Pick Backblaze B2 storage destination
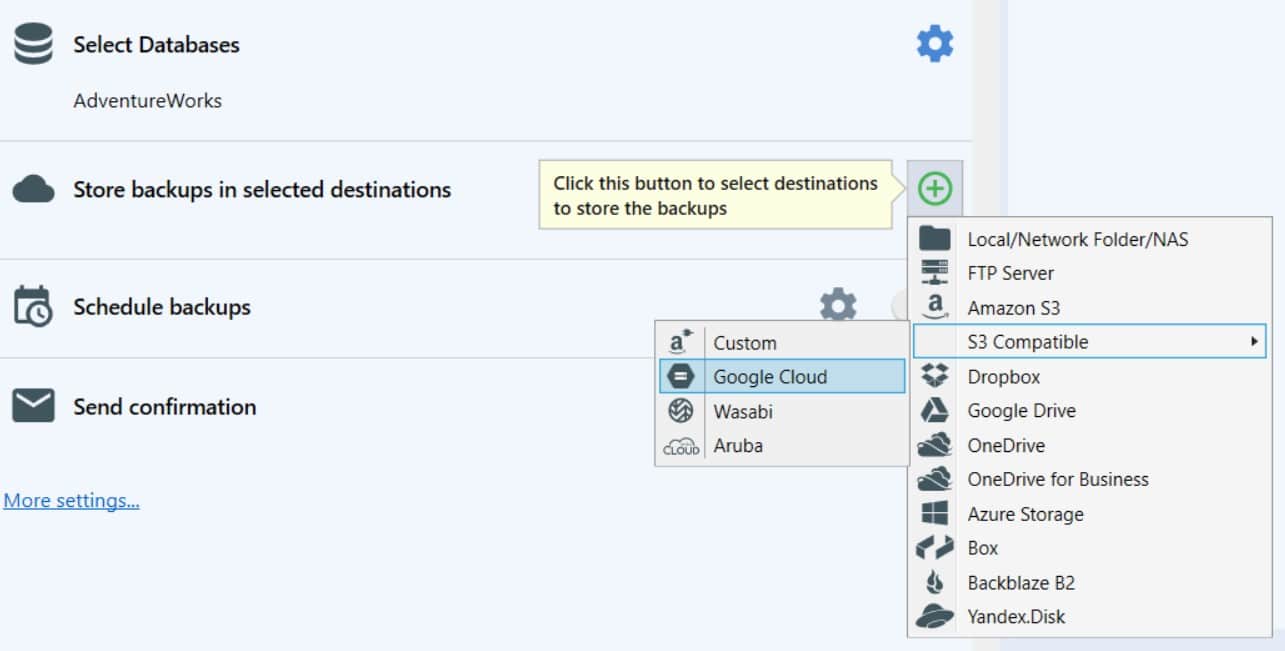This screenshot has width=1285, height=651. point(1023,582)
